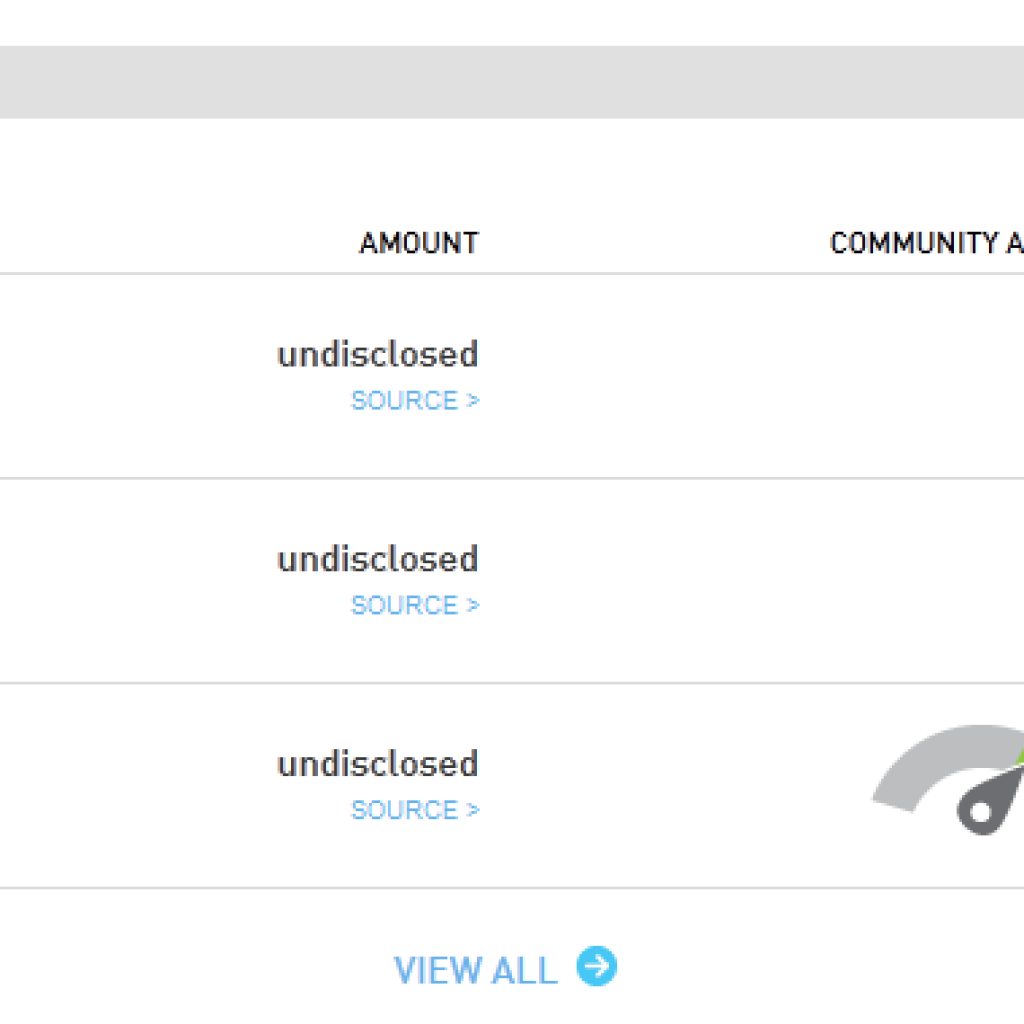The image size is (1024, 1024).
Task: Open the SOURCE link in the third row
Action: 415,810
